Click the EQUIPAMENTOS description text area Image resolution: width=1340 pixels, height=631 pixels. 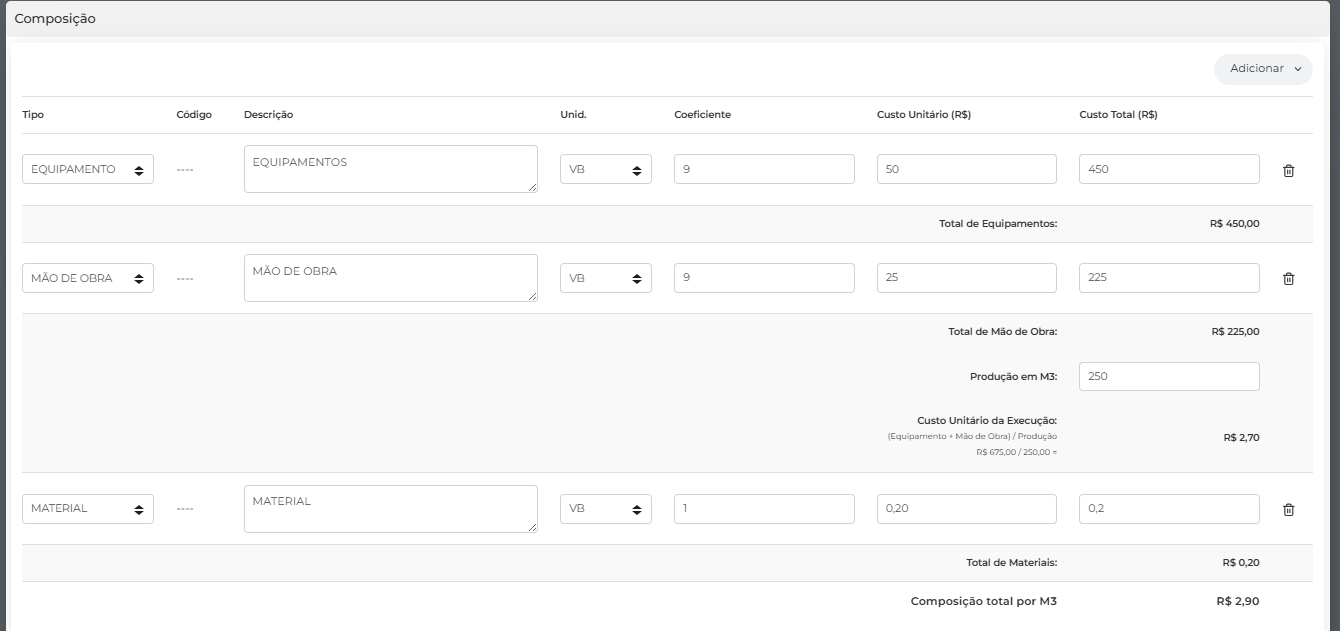[x=390, y=169]
